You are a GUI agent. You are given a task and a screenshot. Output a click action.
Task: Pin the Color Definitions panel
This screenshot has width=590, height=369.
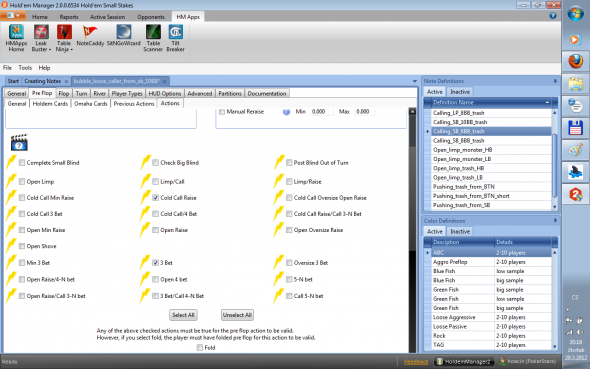click(x=555, y=221)
